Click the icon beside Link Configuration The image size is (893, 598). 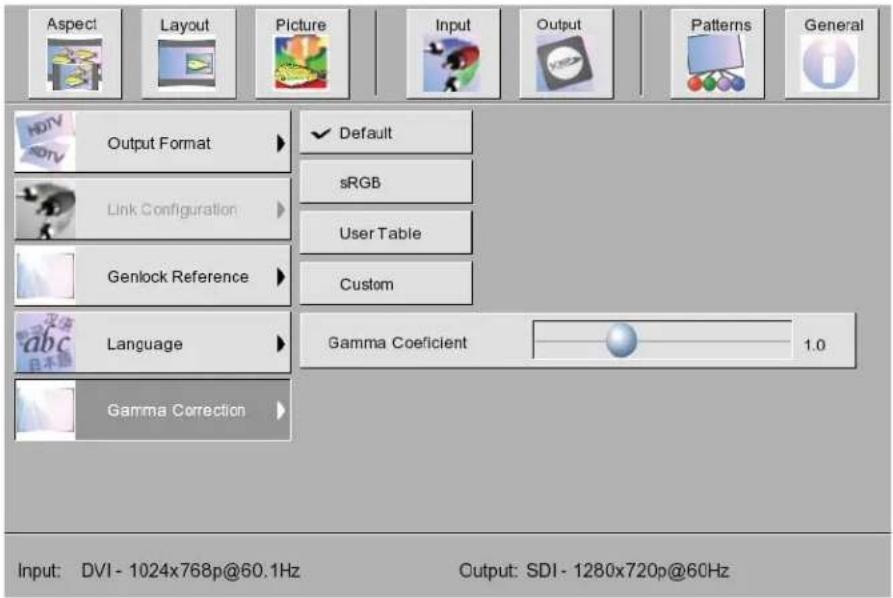tap(45, 209)
